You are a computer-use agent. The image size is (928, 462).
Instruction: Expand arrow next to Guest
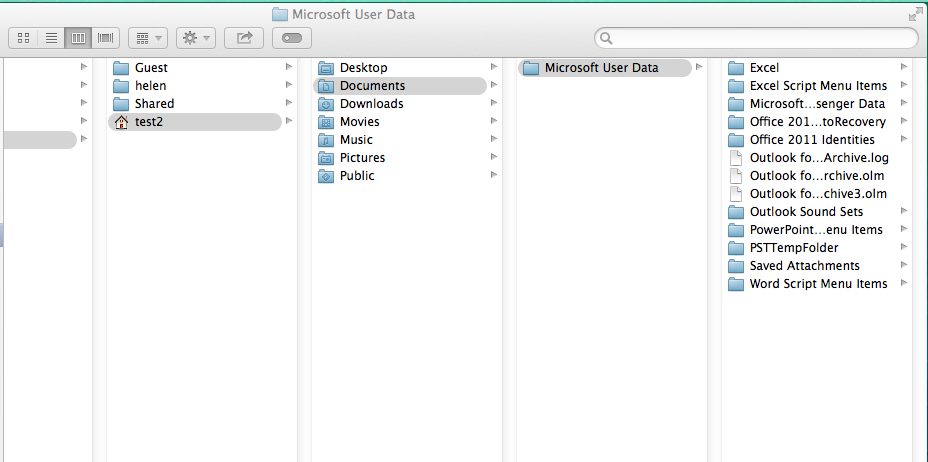[x=289, y=67]
